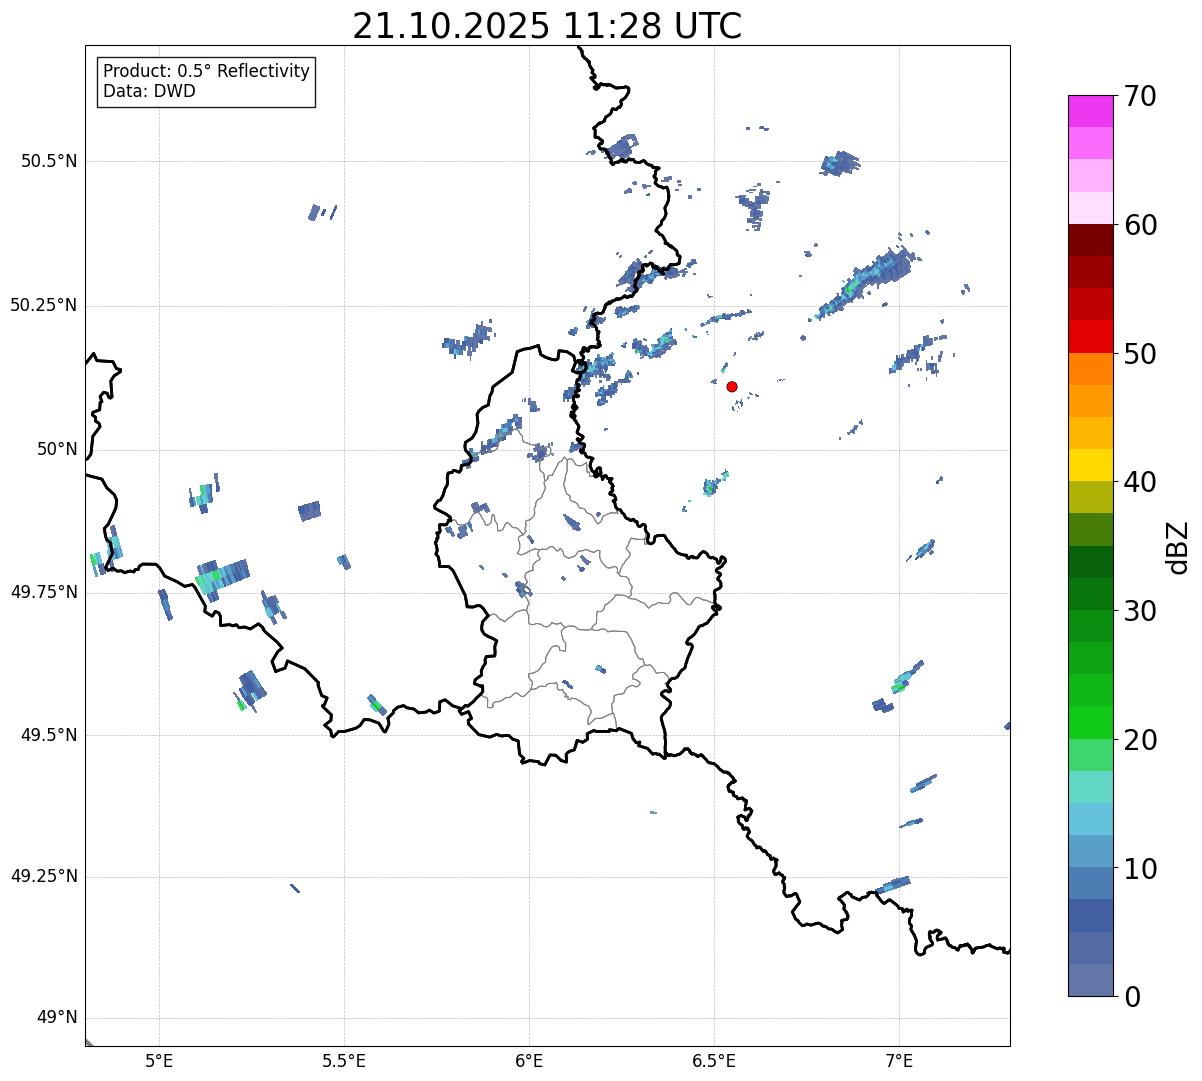Image resolution: width=1202 pixels, height=1081 pixels.
Task: Click the cyan colorbar segment below 15
Action: click(x=1090, y=819)
